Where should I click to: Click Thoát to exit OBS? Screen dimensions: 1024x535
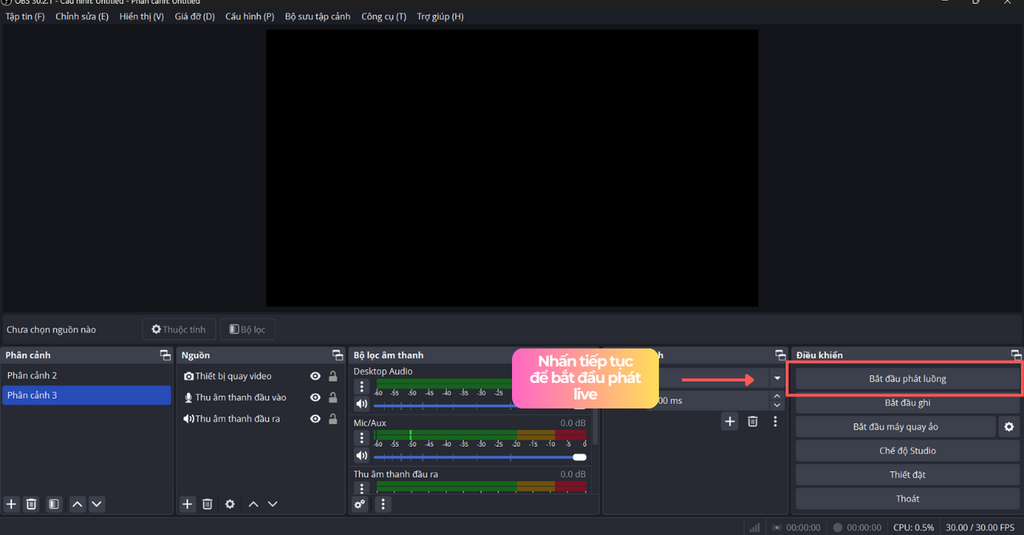pyautogui.click(x=907, y=498)
